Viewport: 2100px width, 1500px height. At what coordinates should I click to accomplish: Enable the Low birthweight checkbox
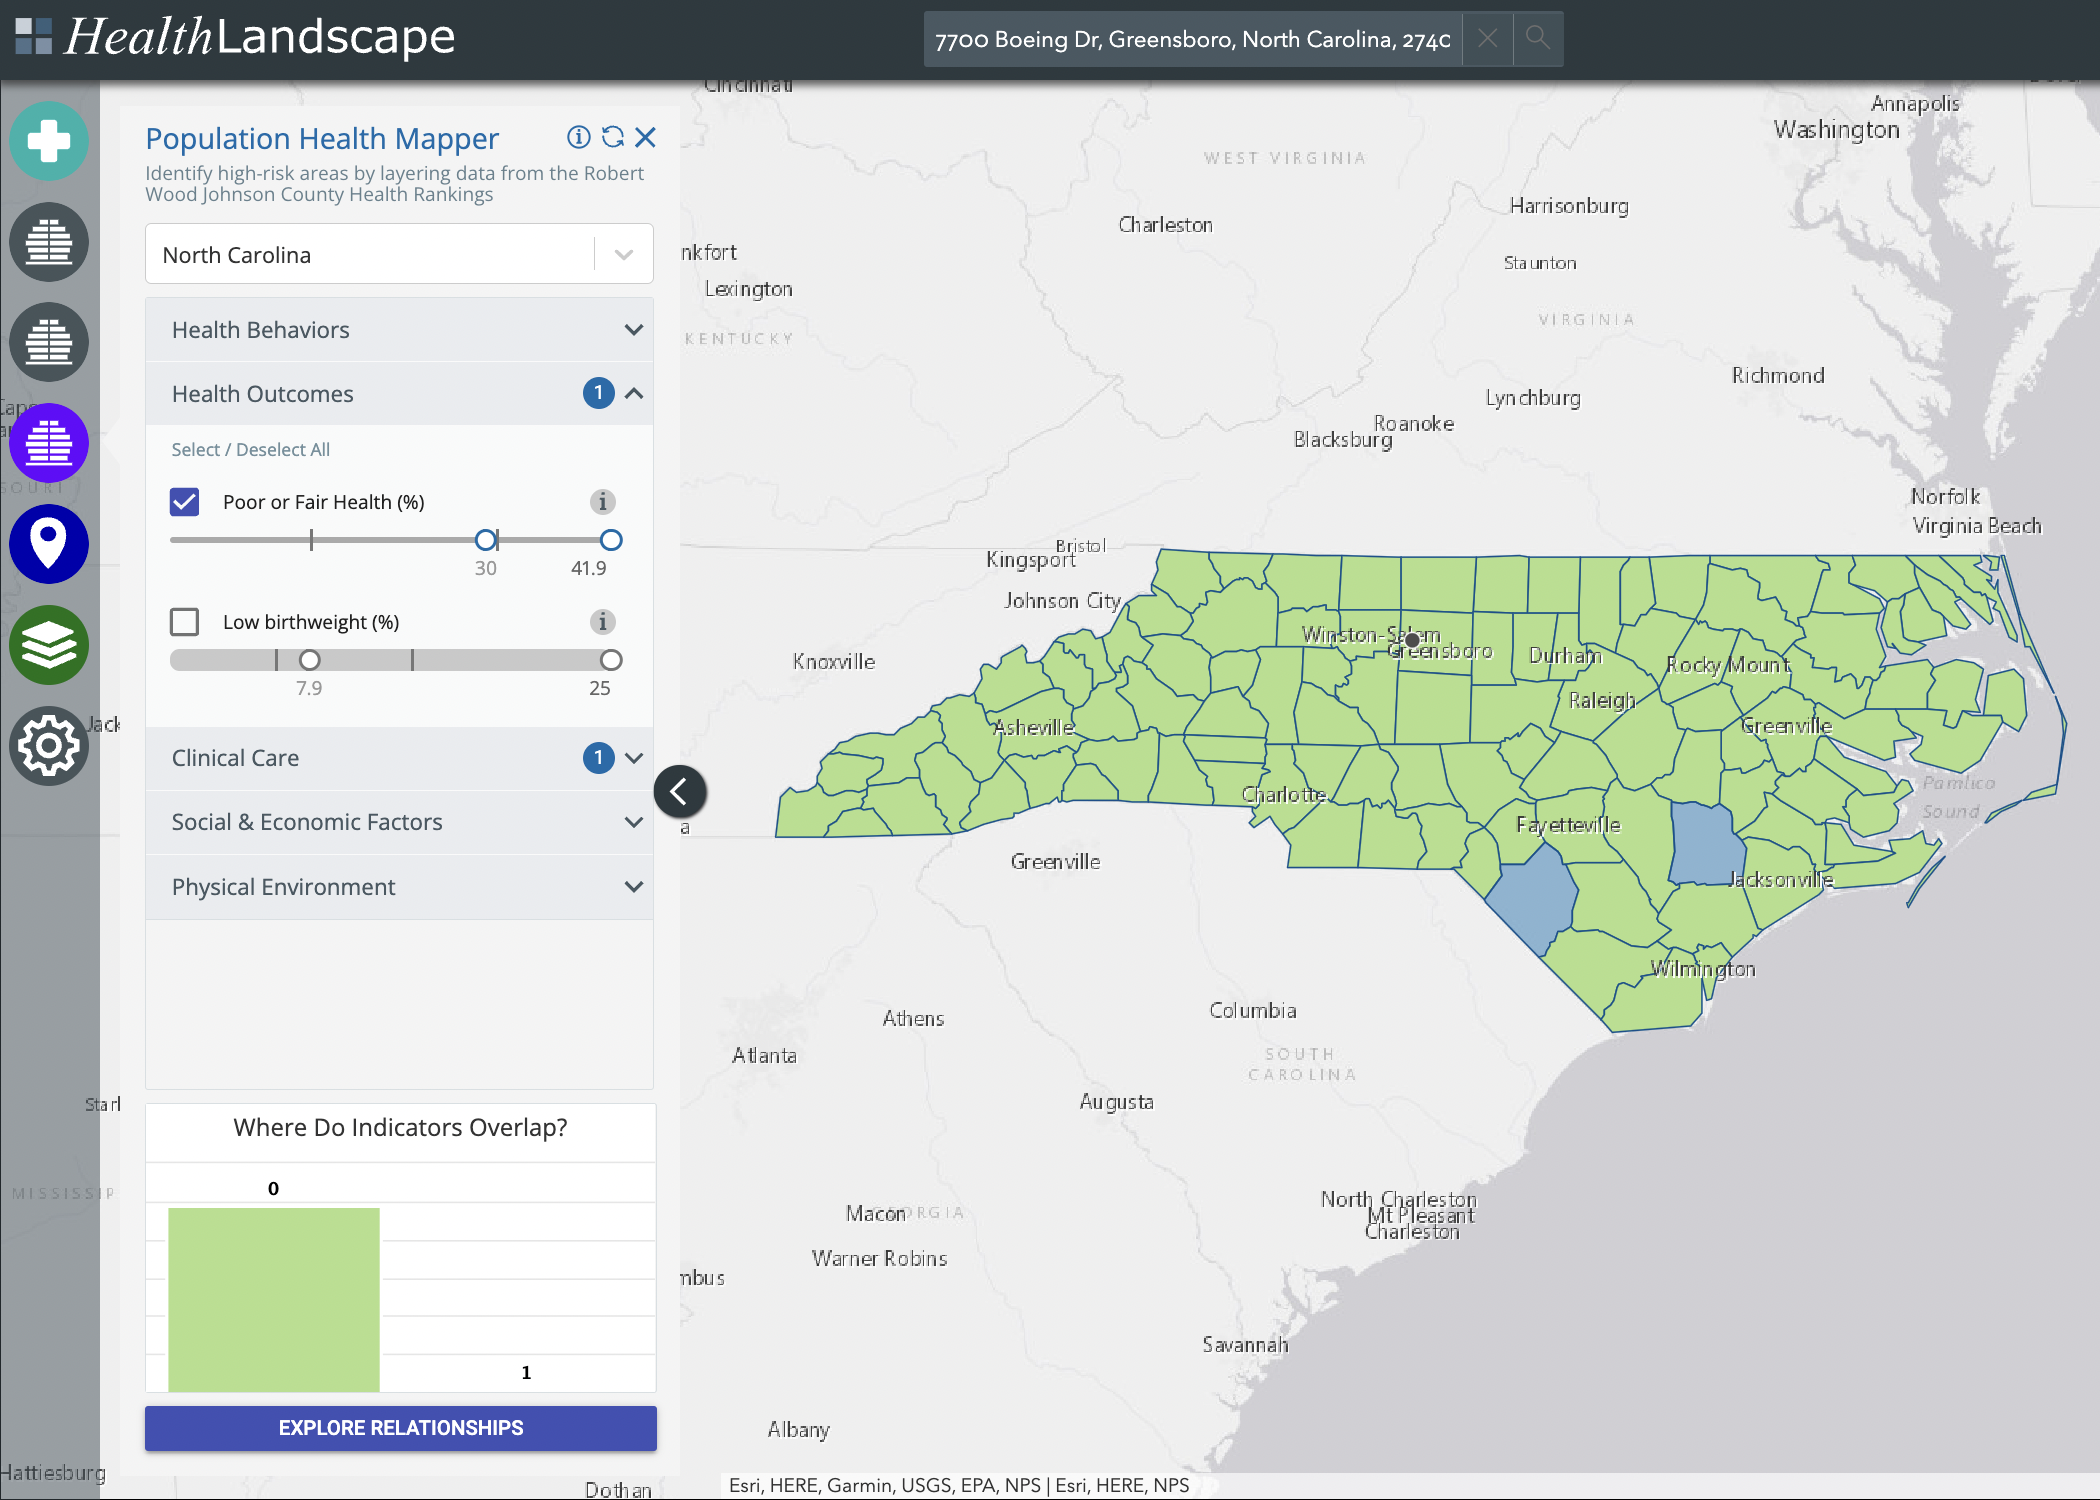[185, 622]
